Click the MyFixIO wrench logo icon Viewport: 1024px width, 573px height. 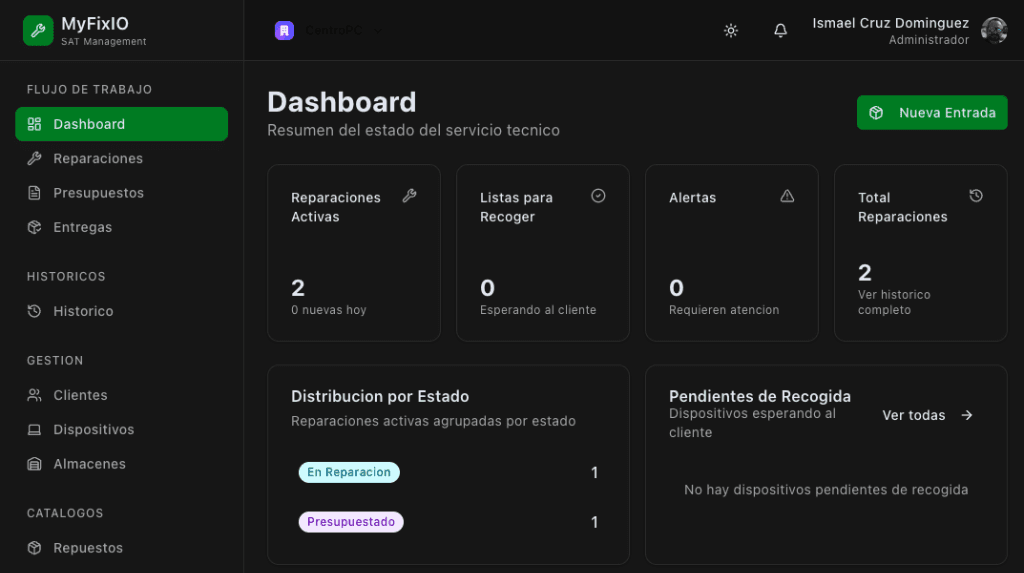coord(38,30)
